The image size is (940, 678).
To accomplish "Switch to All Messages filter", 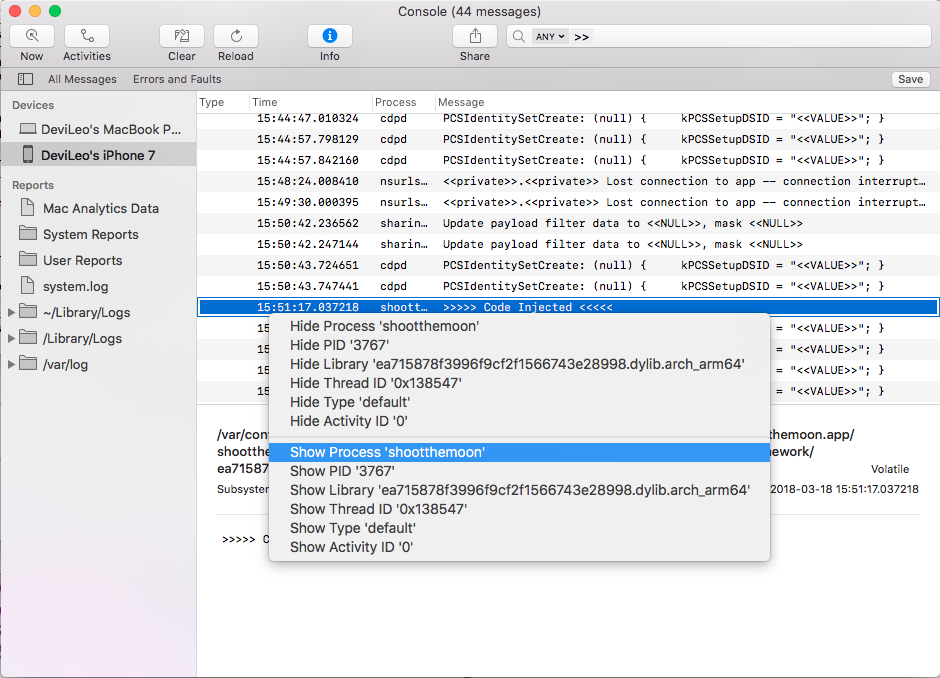I will tap(82, 79).
